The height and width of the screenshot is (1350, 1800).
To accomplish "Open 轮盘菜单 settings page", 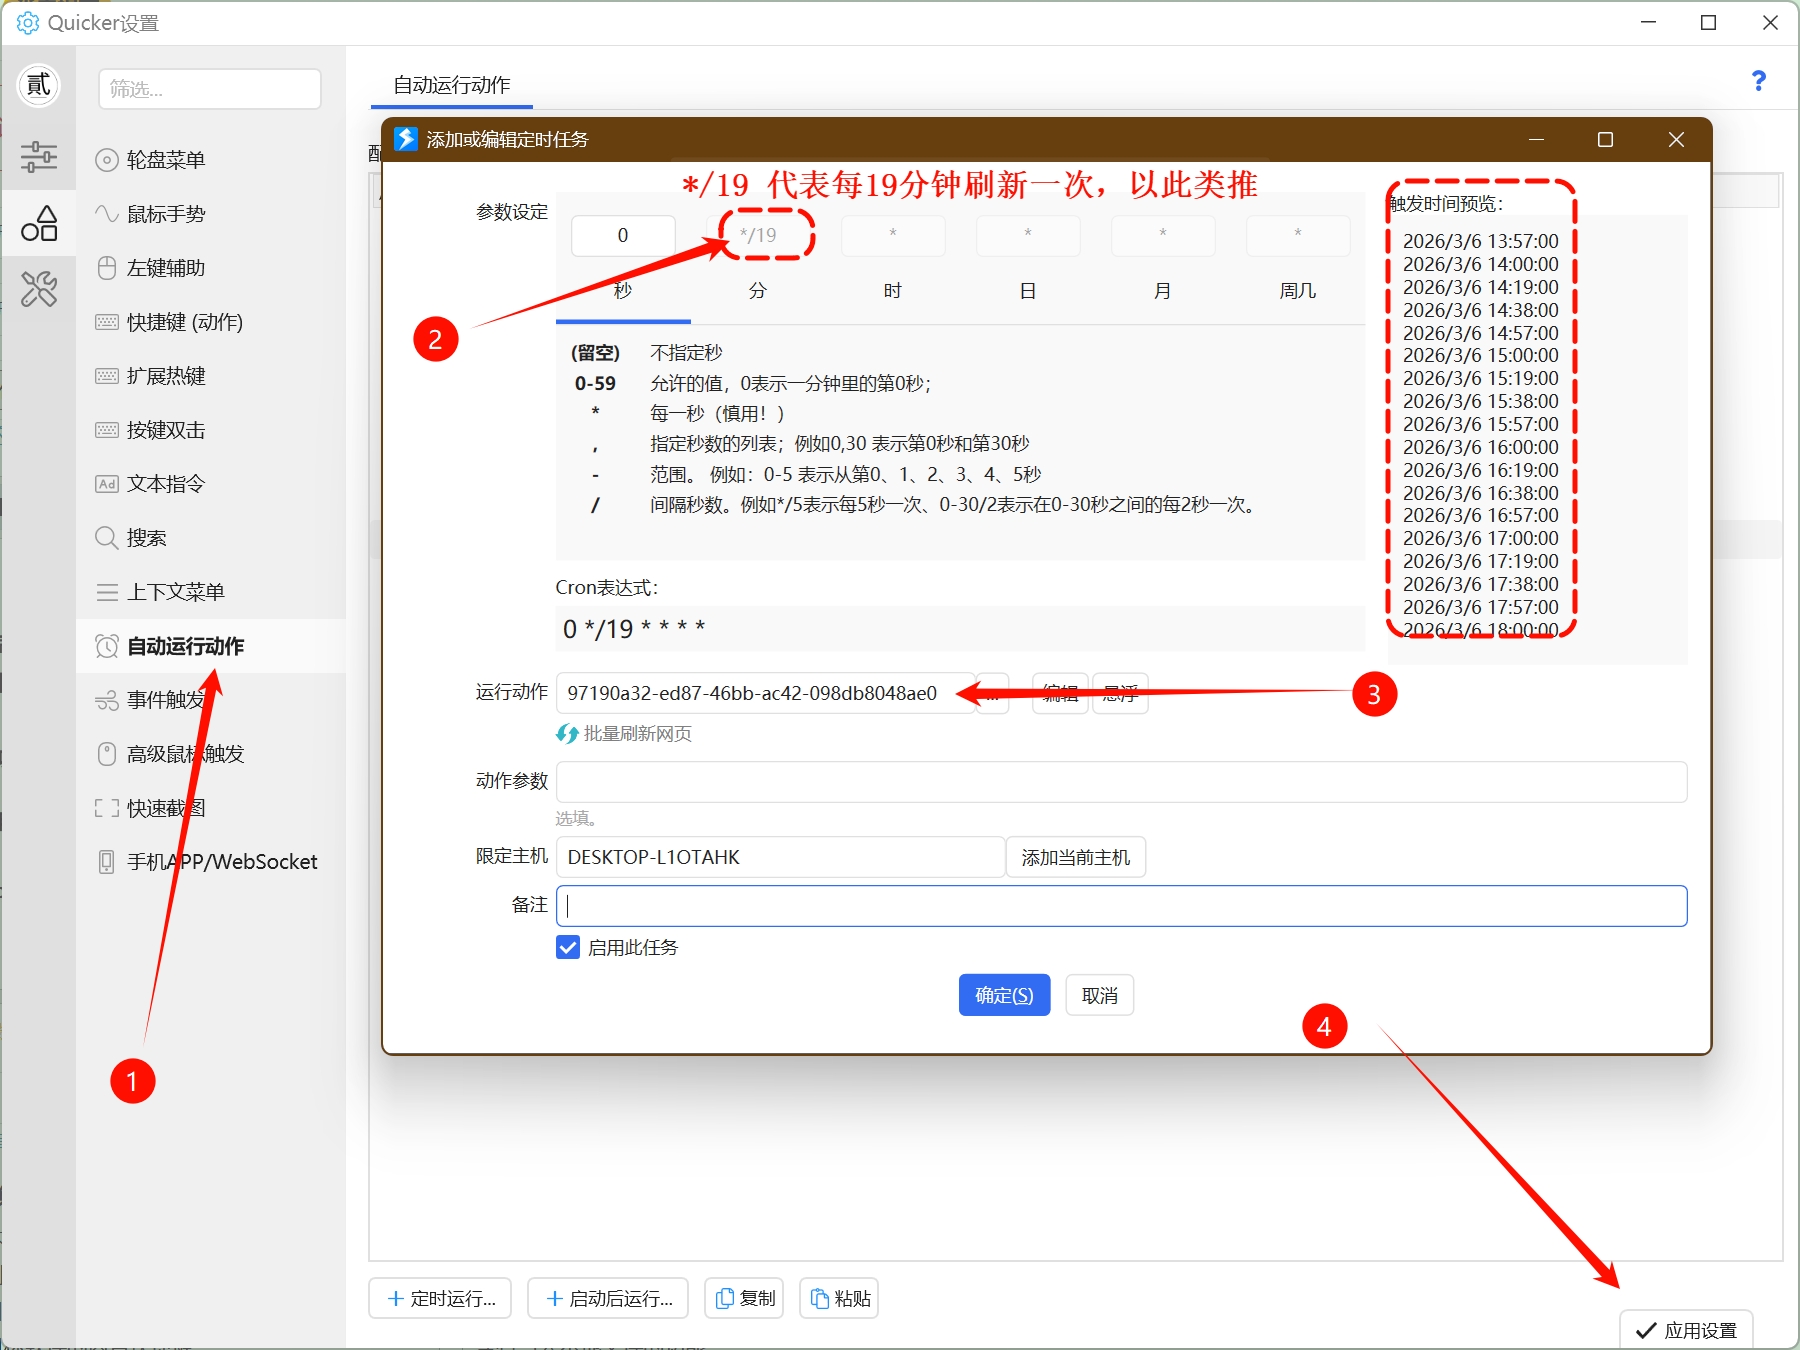I will pyautogui.click(x=165, y=160).
